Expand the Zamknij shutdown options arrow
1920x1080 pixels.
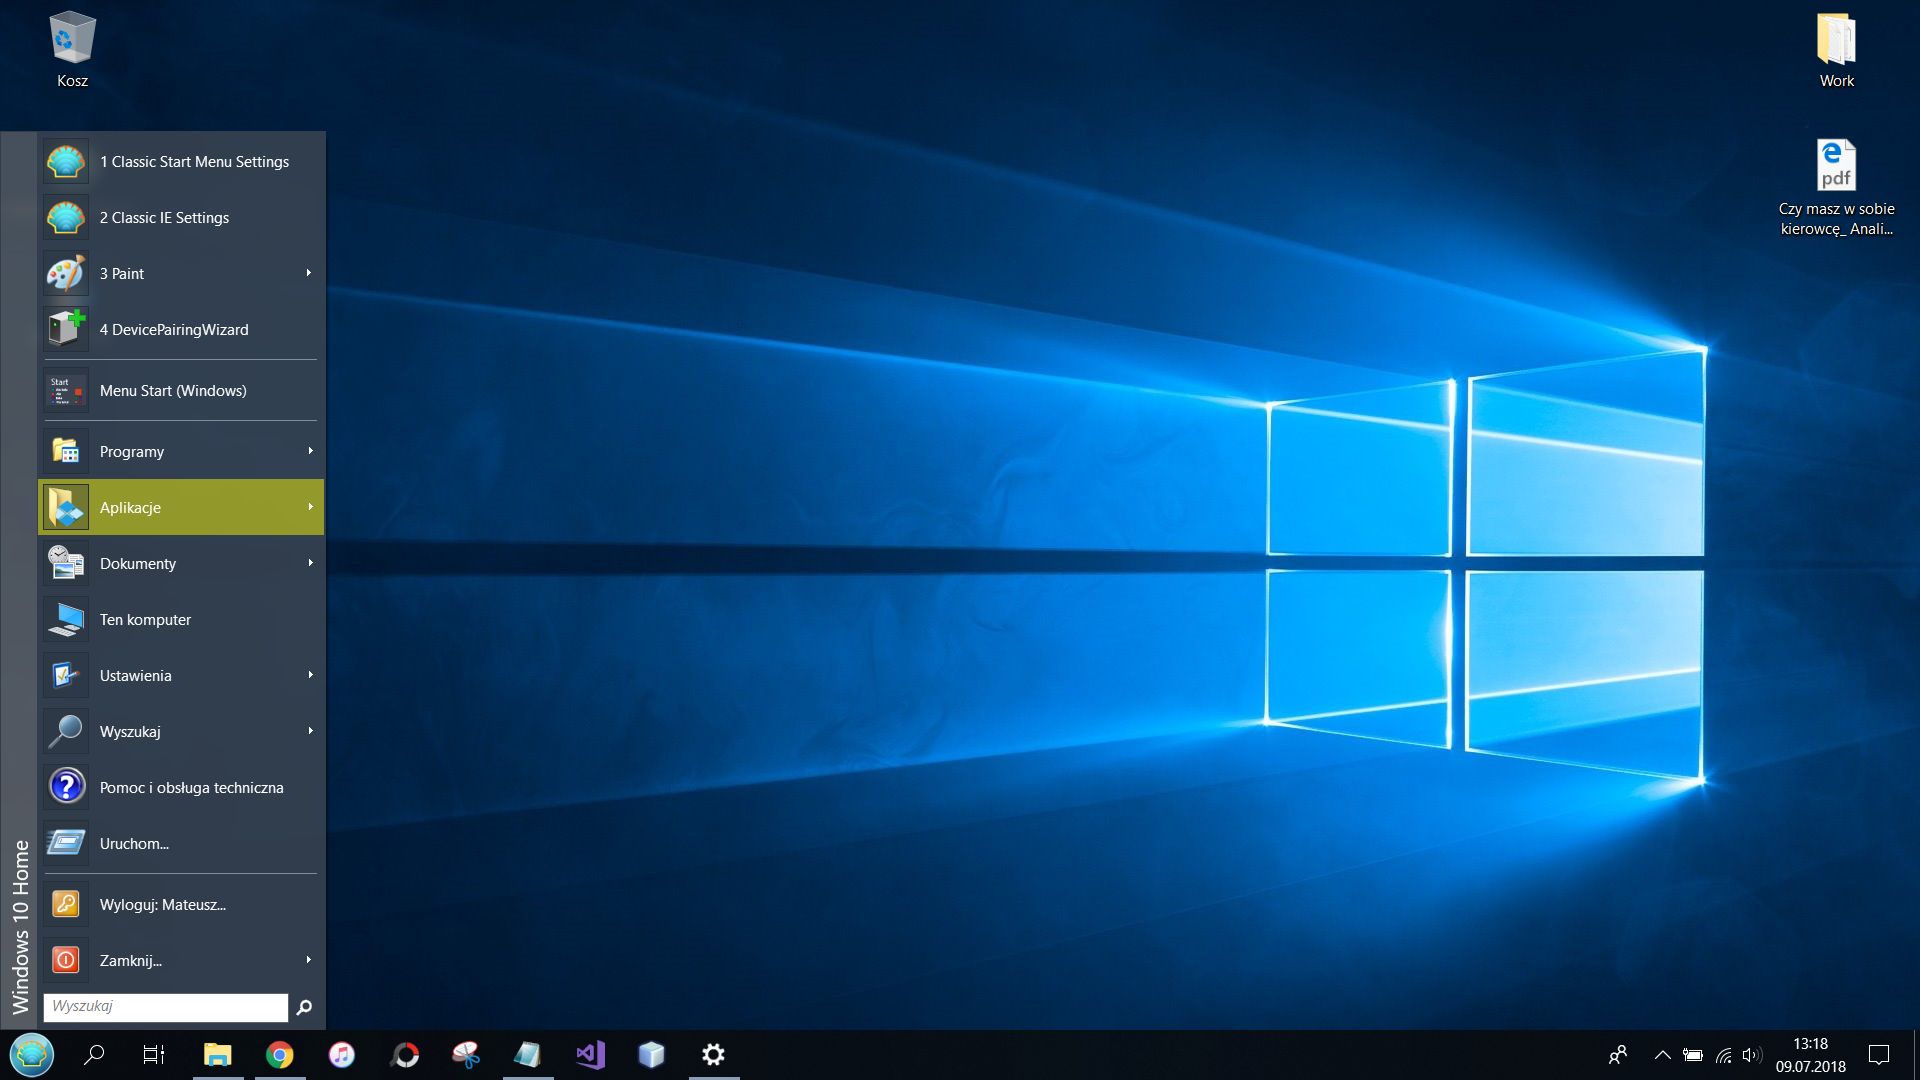click(x=309, y=960)
